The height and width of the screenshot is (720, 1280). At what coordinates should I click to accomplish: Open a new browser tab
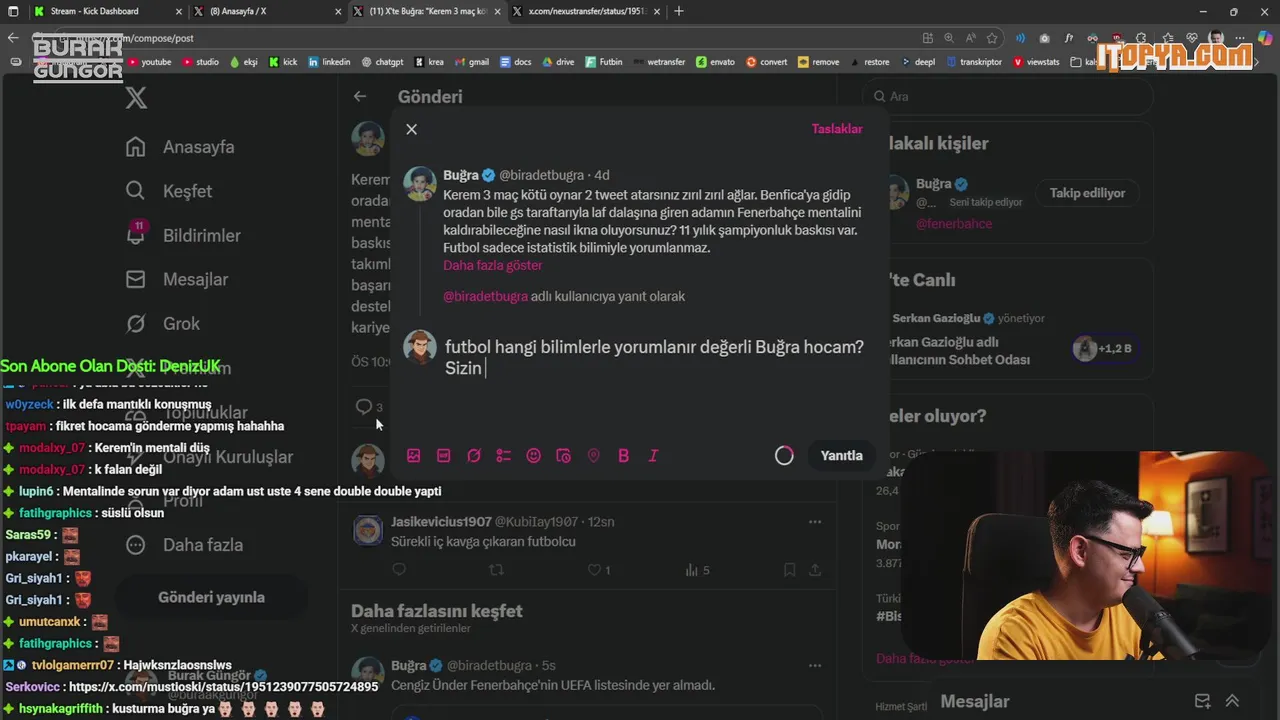tap(679, 11)
